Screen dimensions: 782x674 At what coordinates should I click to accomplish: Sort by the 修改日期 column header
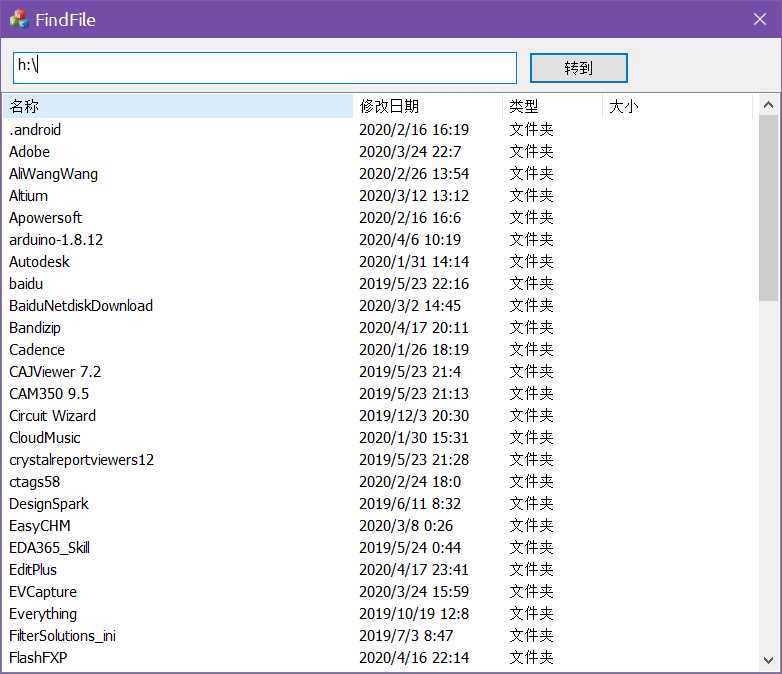tap(428, 106)
